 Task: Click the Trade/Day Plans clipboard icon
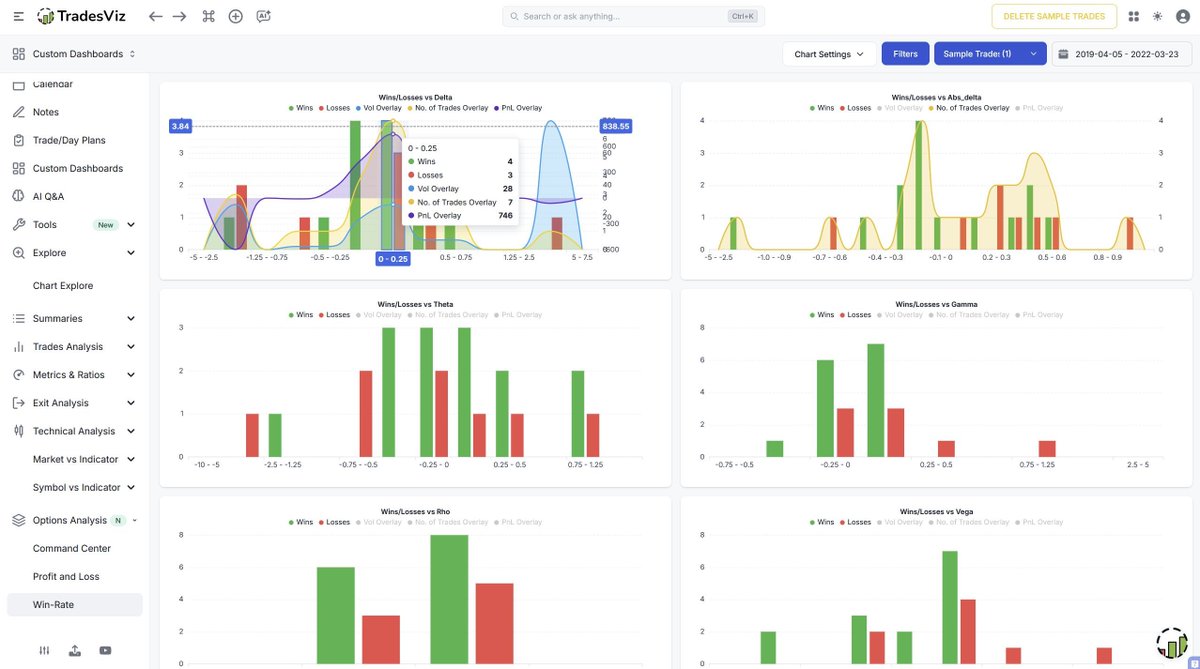[x=18, y=140]
